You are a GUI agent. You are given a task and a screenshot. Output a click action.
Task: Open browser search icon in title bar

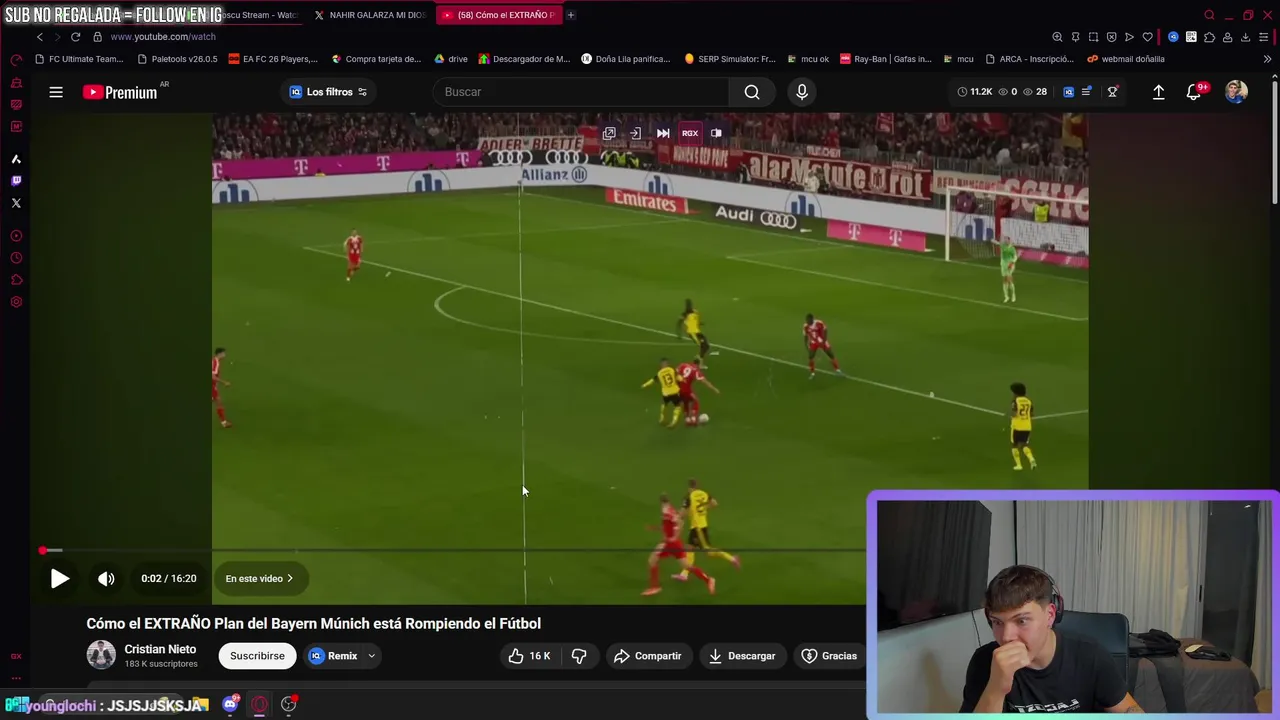[1209, 15]
